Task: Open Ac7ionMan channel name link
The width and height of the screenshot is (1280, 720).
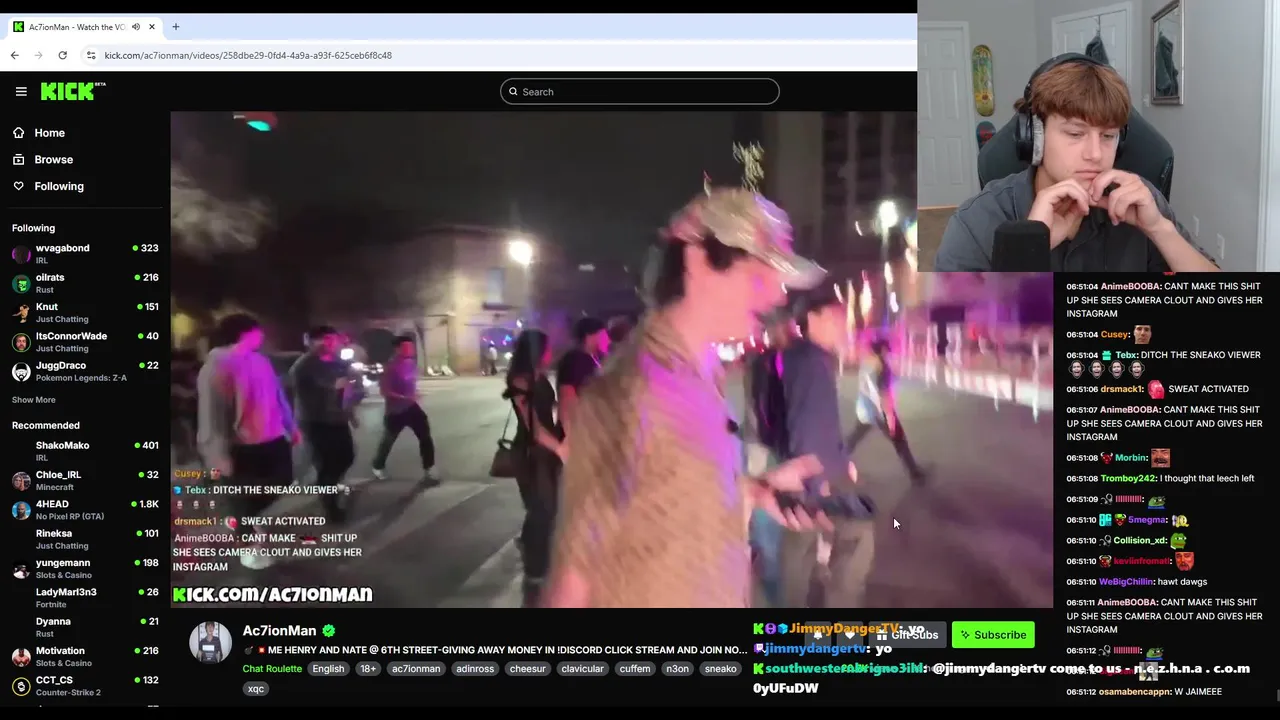Action: click(x=279, y=631)
